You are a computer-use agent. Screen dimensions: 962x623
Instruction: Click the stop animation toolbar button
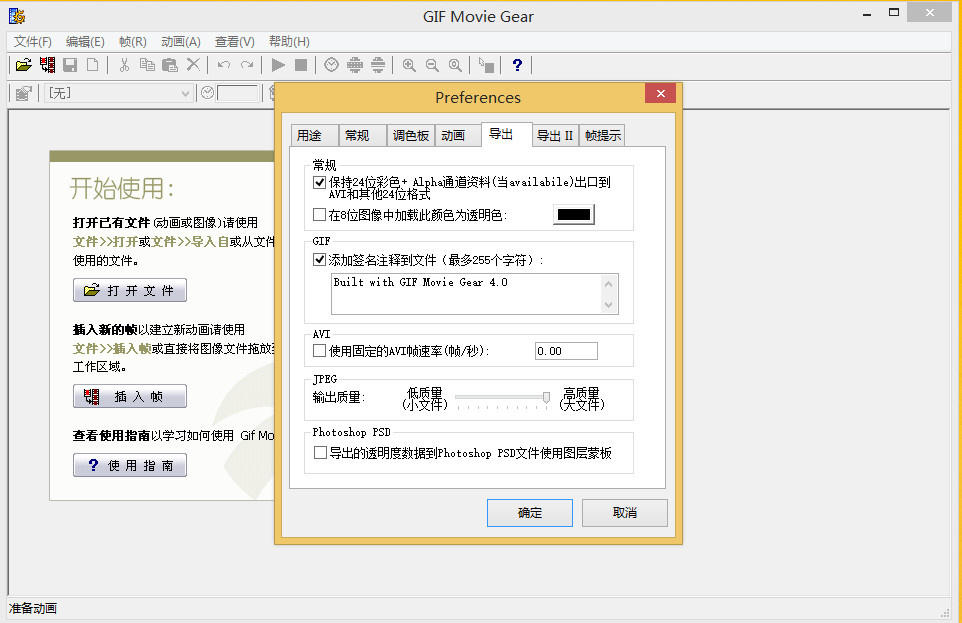[x=301, y=65]
